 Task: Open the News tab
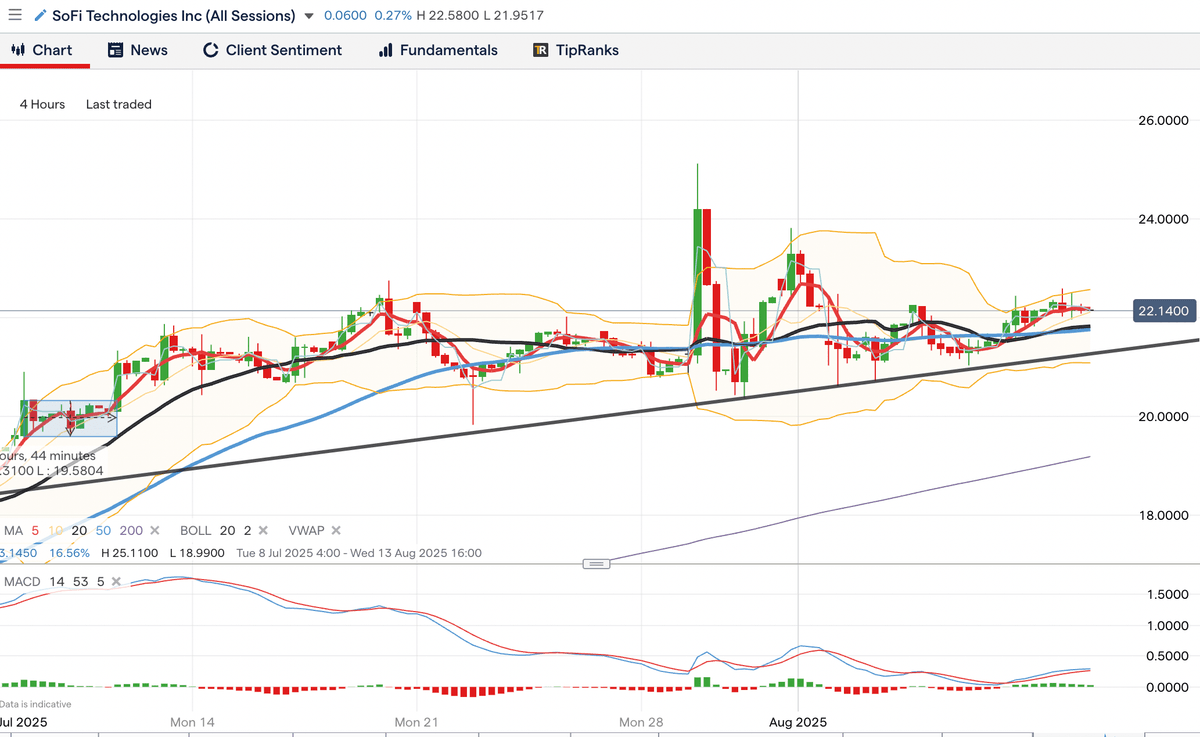137,50
